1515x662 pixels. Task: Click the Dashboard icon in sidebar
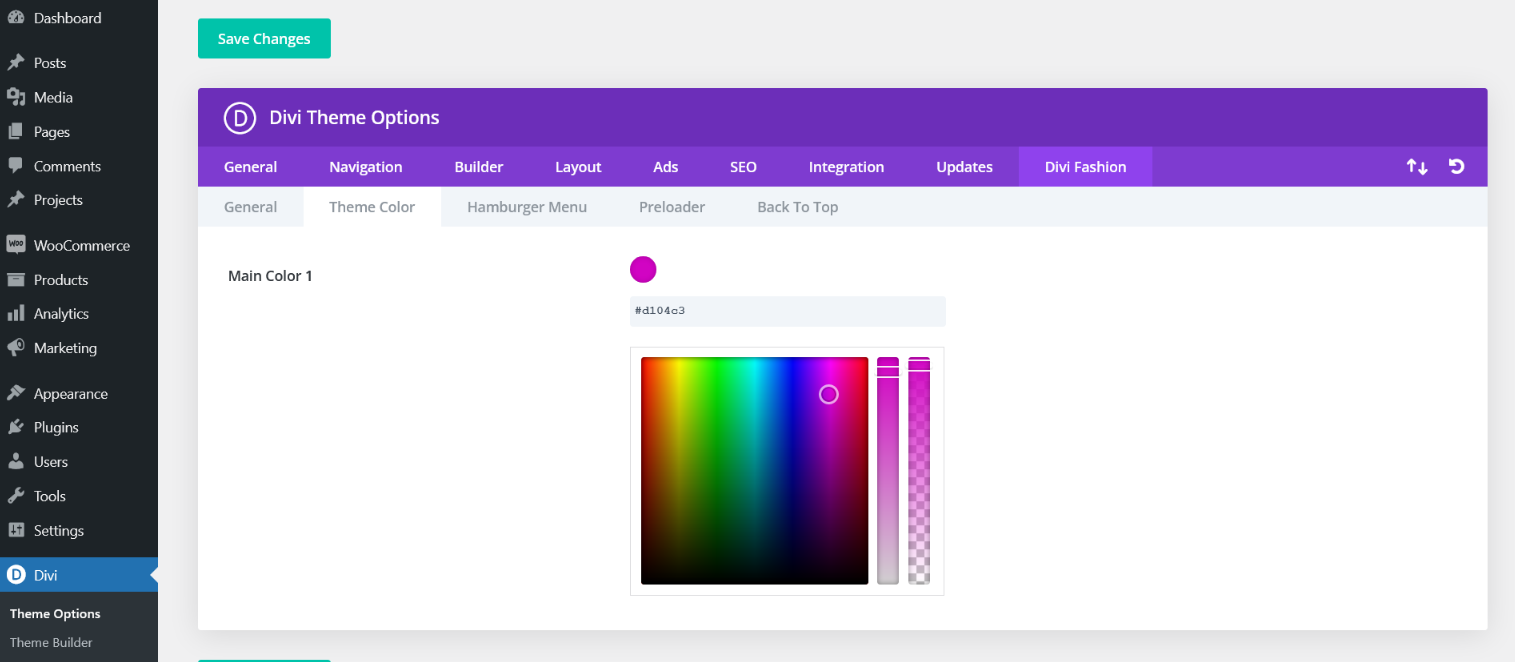[x=15, y=18]
